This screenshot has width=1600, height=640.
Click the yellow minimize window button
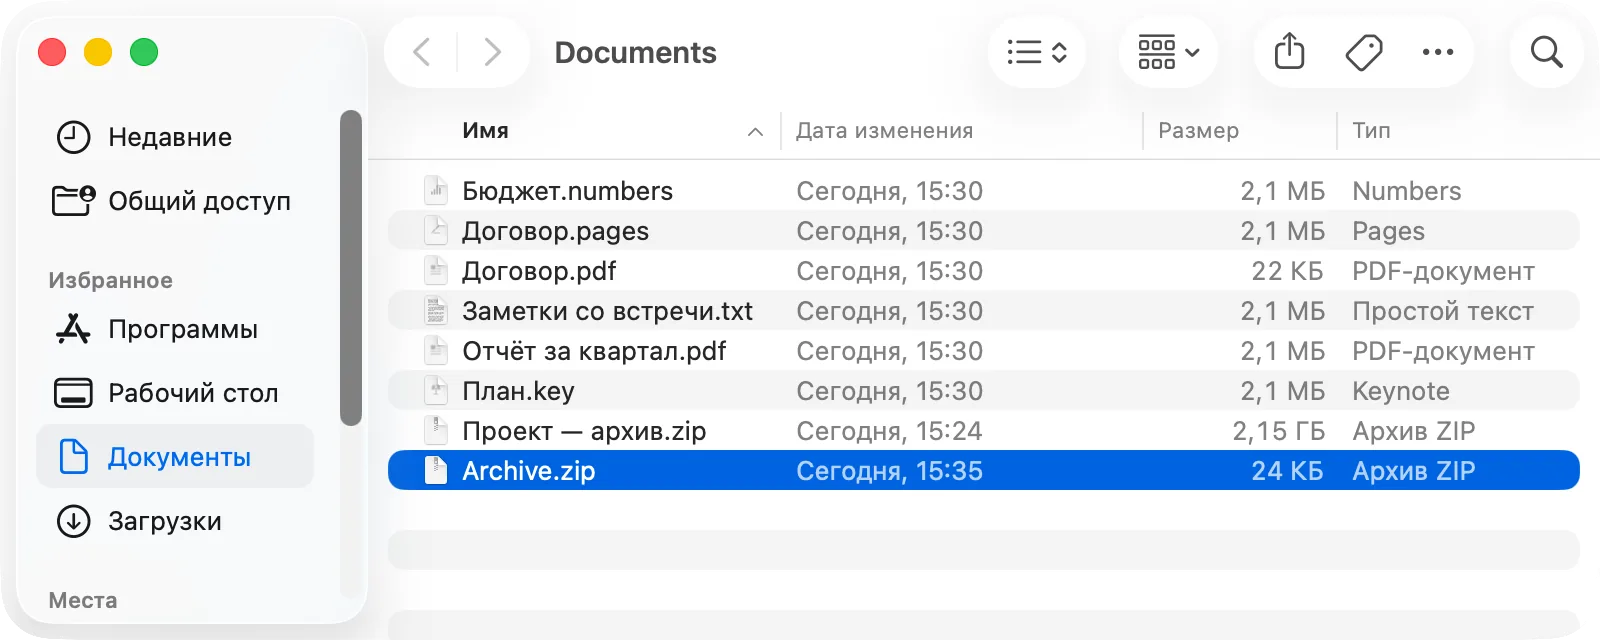point(98,51)
